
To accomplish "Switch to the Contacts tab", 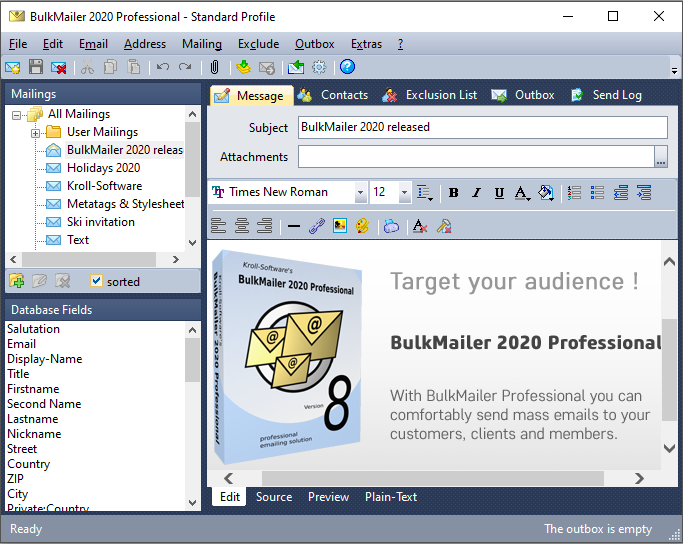I will [333, 95].
